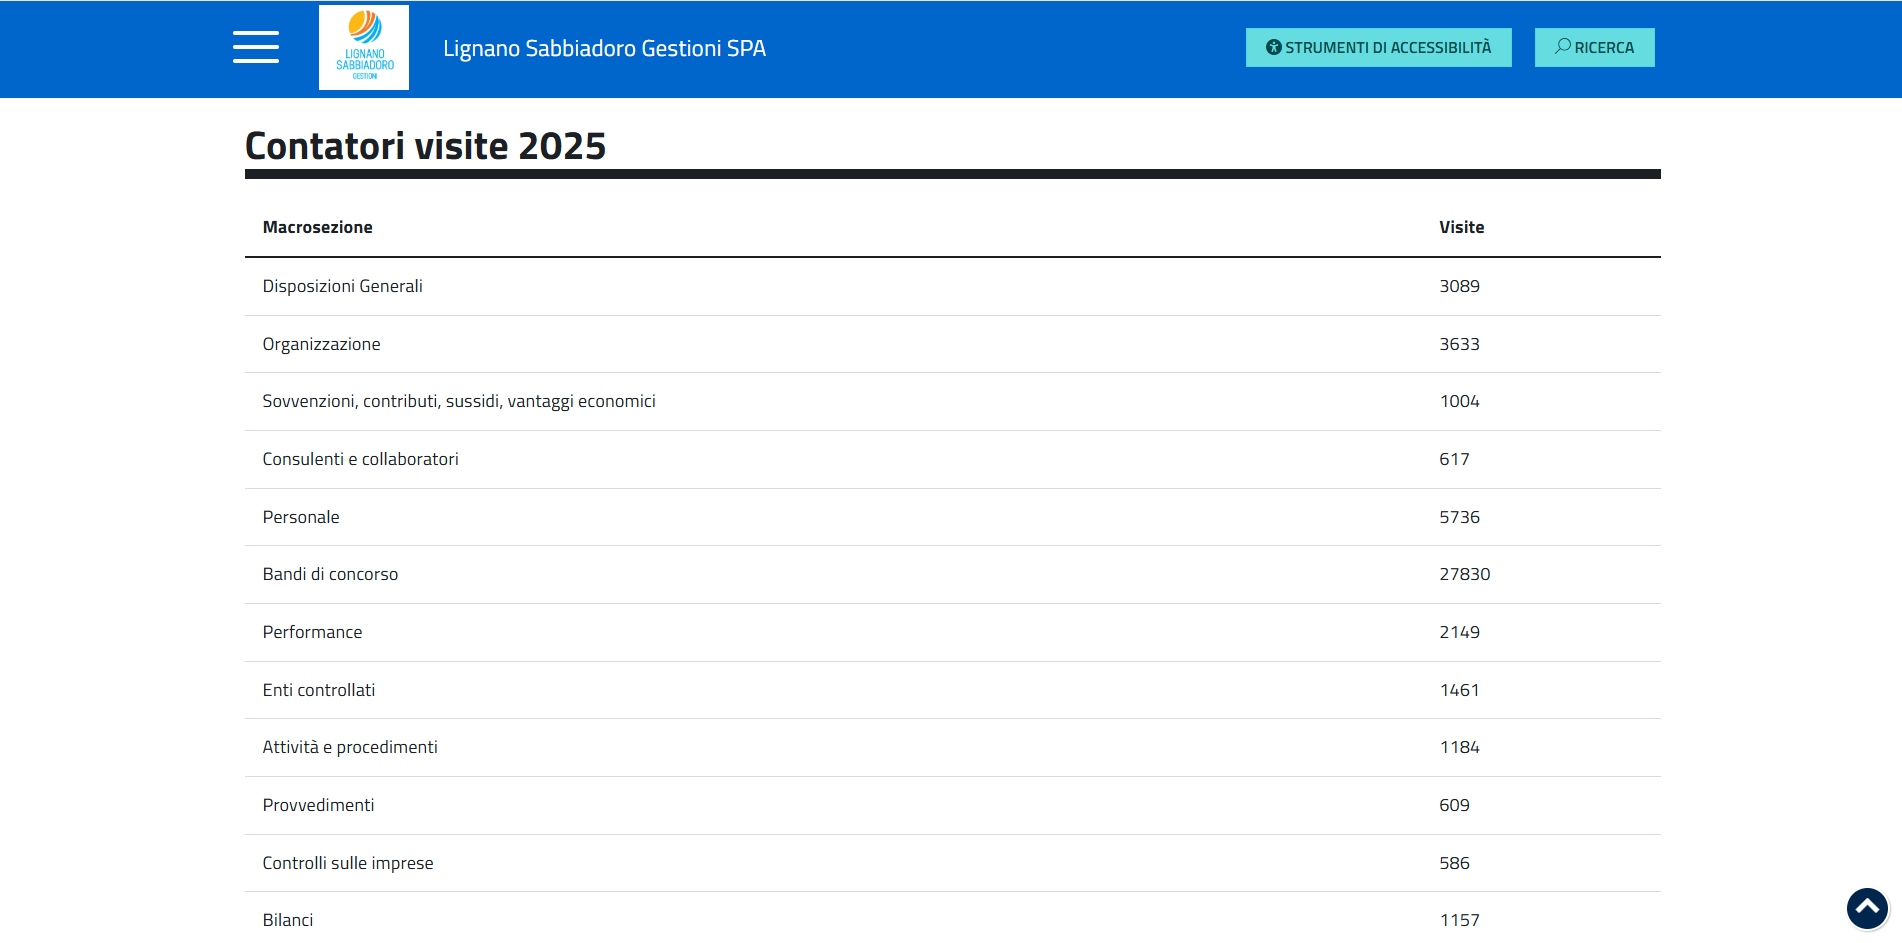Select the Disposizioni Generali row
The width and height of the screenshot is (1902, 943).
point(342,287)
